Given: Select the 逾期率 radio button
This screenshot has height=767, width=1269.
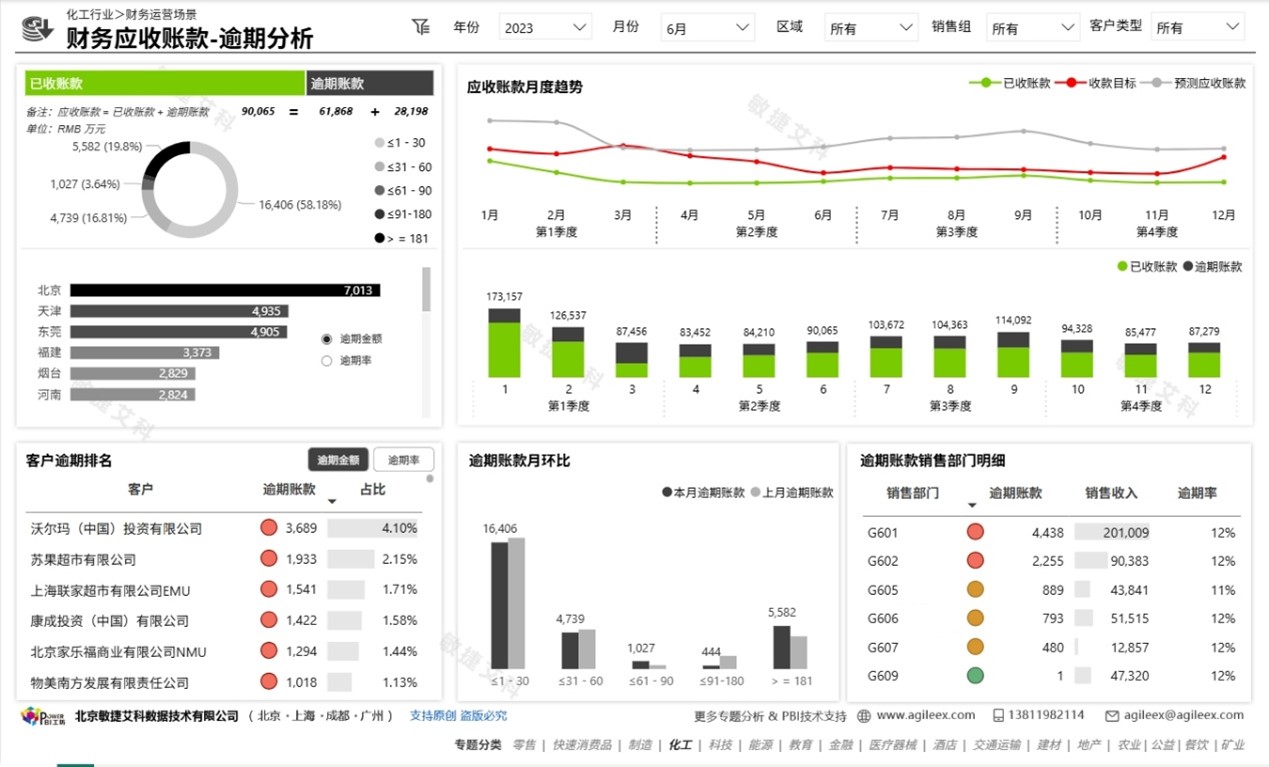Looking at the screenshot, I should [326, 360].
